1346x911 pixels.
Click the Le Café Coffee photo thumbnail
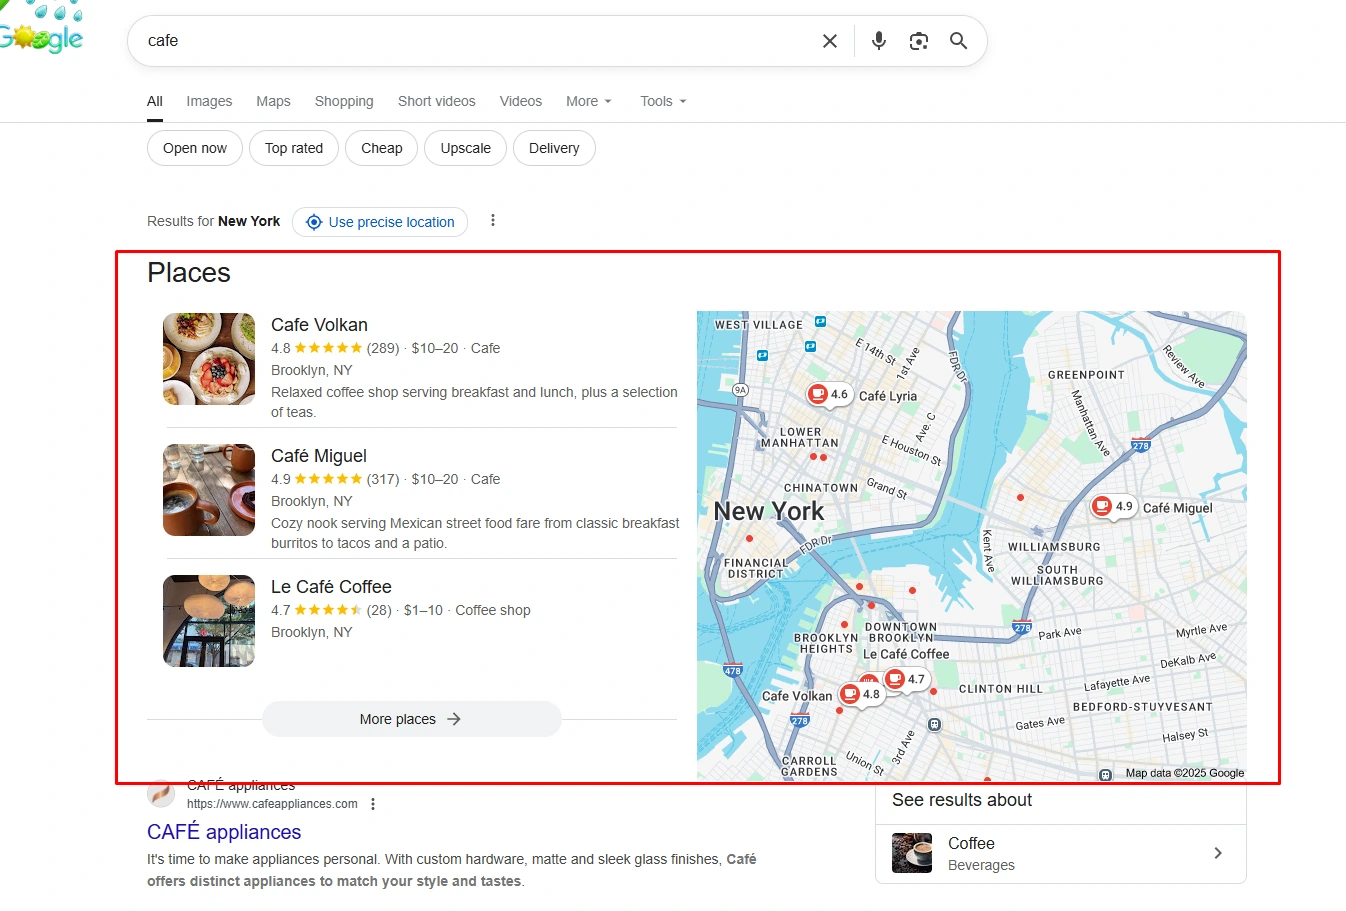(209, 621)
